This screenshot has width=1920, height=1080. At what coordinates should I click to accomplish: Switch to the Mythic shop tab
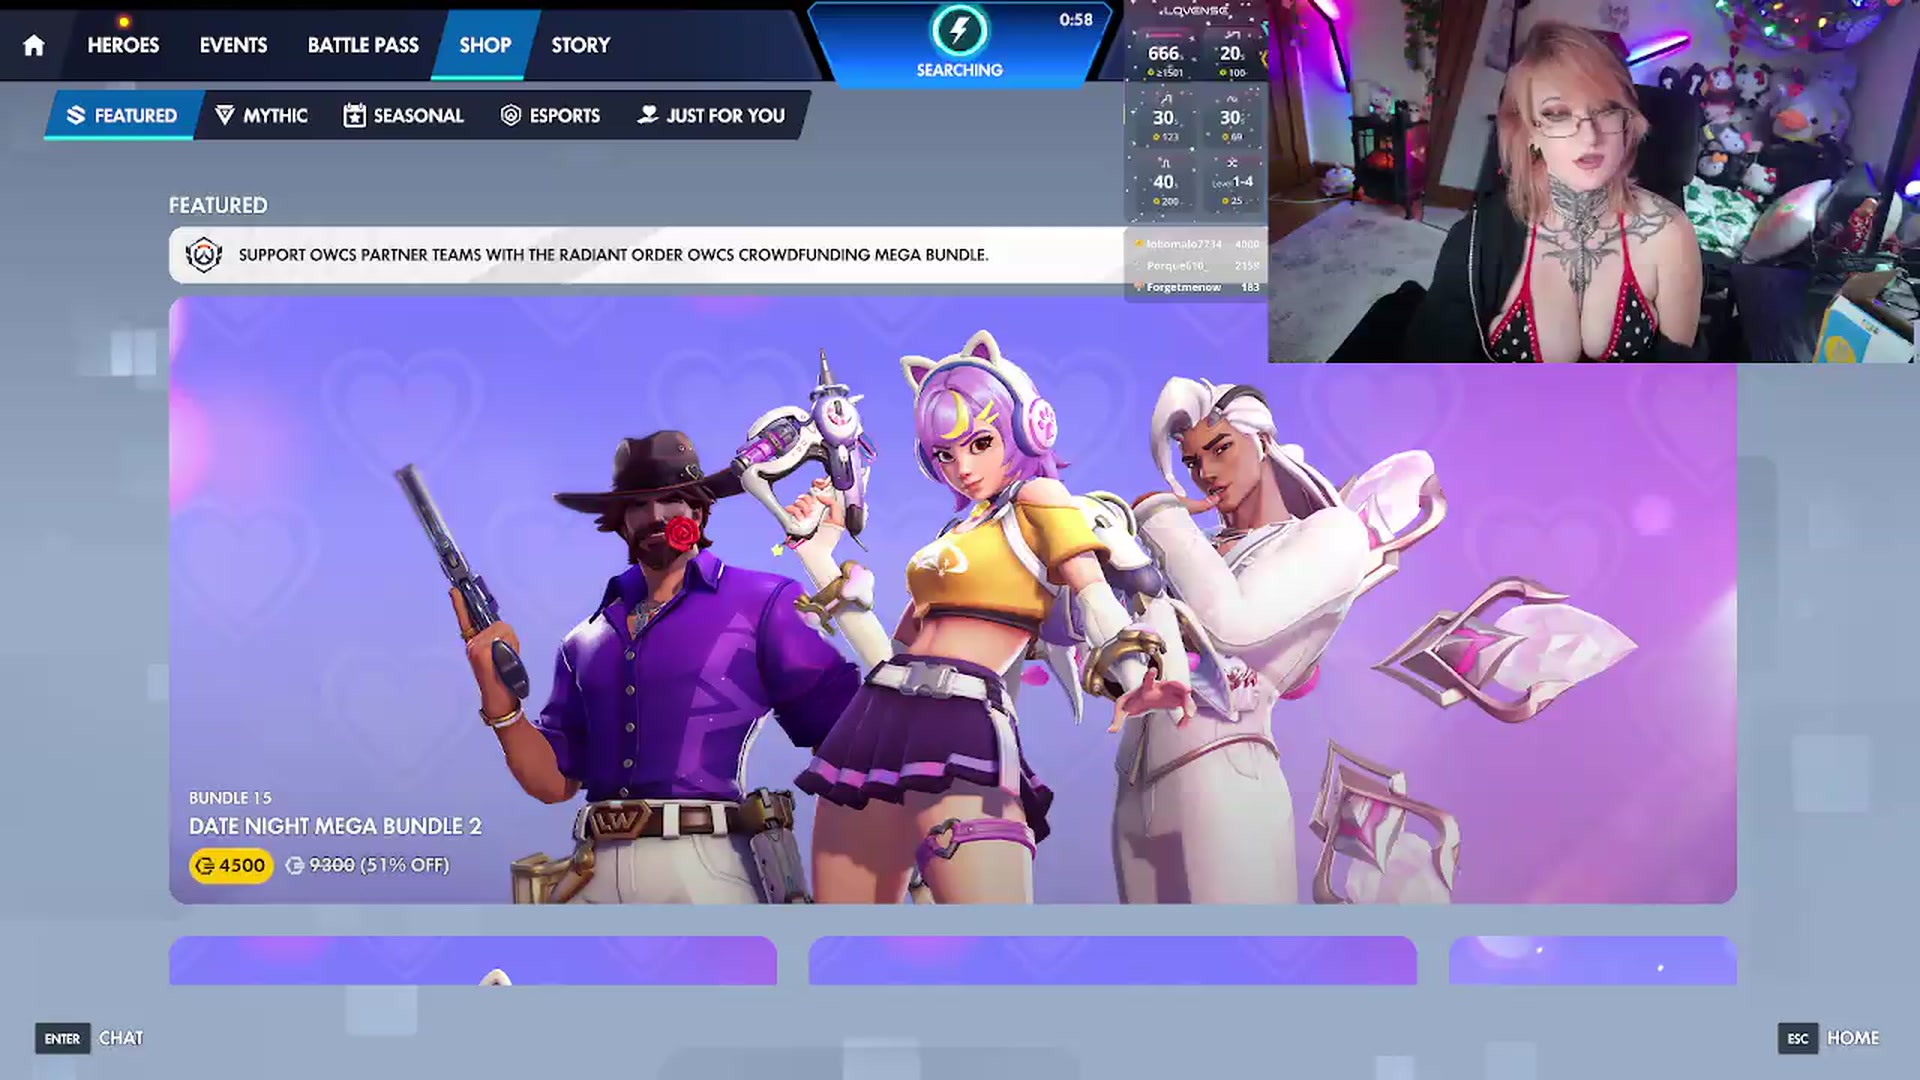261,115
